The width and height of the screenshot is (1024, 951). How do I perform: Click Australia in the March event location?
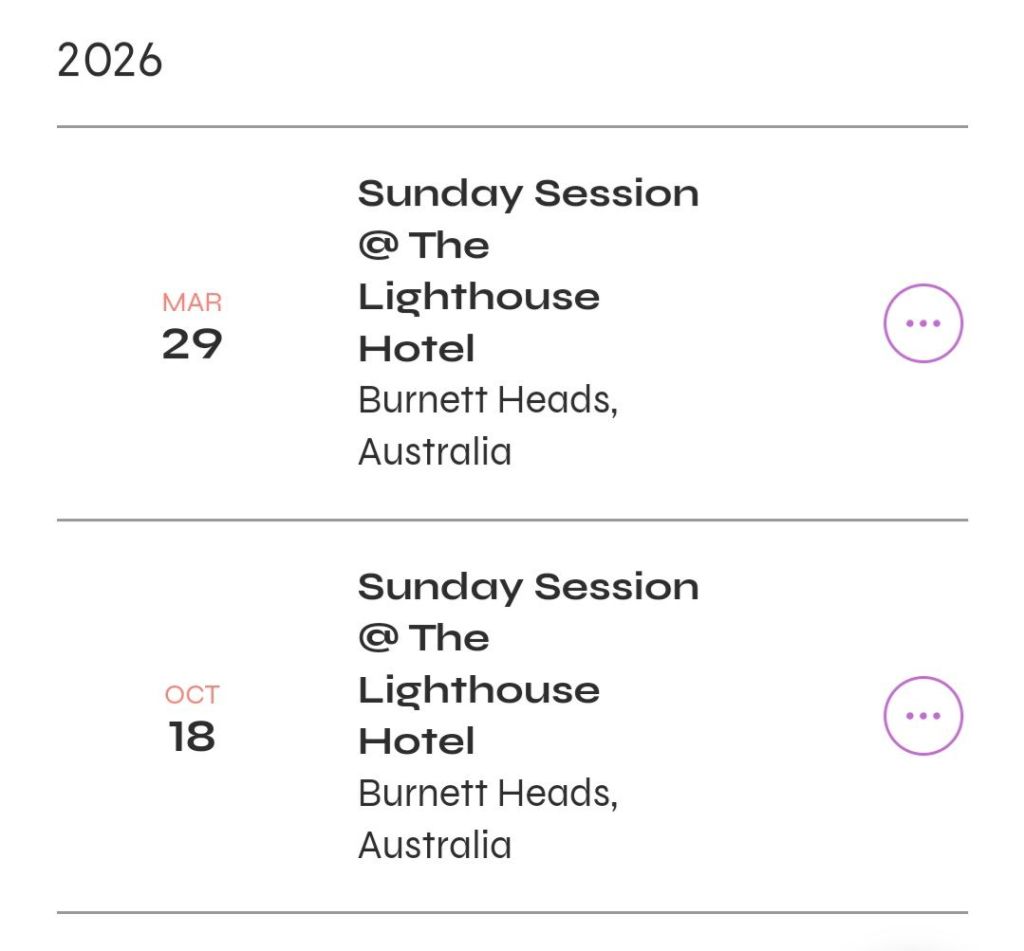click(x=435, y=452)
